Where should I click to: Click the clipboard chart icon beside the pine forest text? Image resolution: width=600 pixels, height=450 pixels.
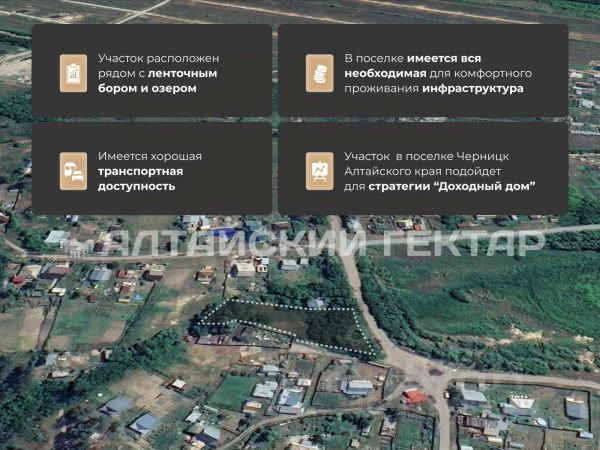(73, 73)
